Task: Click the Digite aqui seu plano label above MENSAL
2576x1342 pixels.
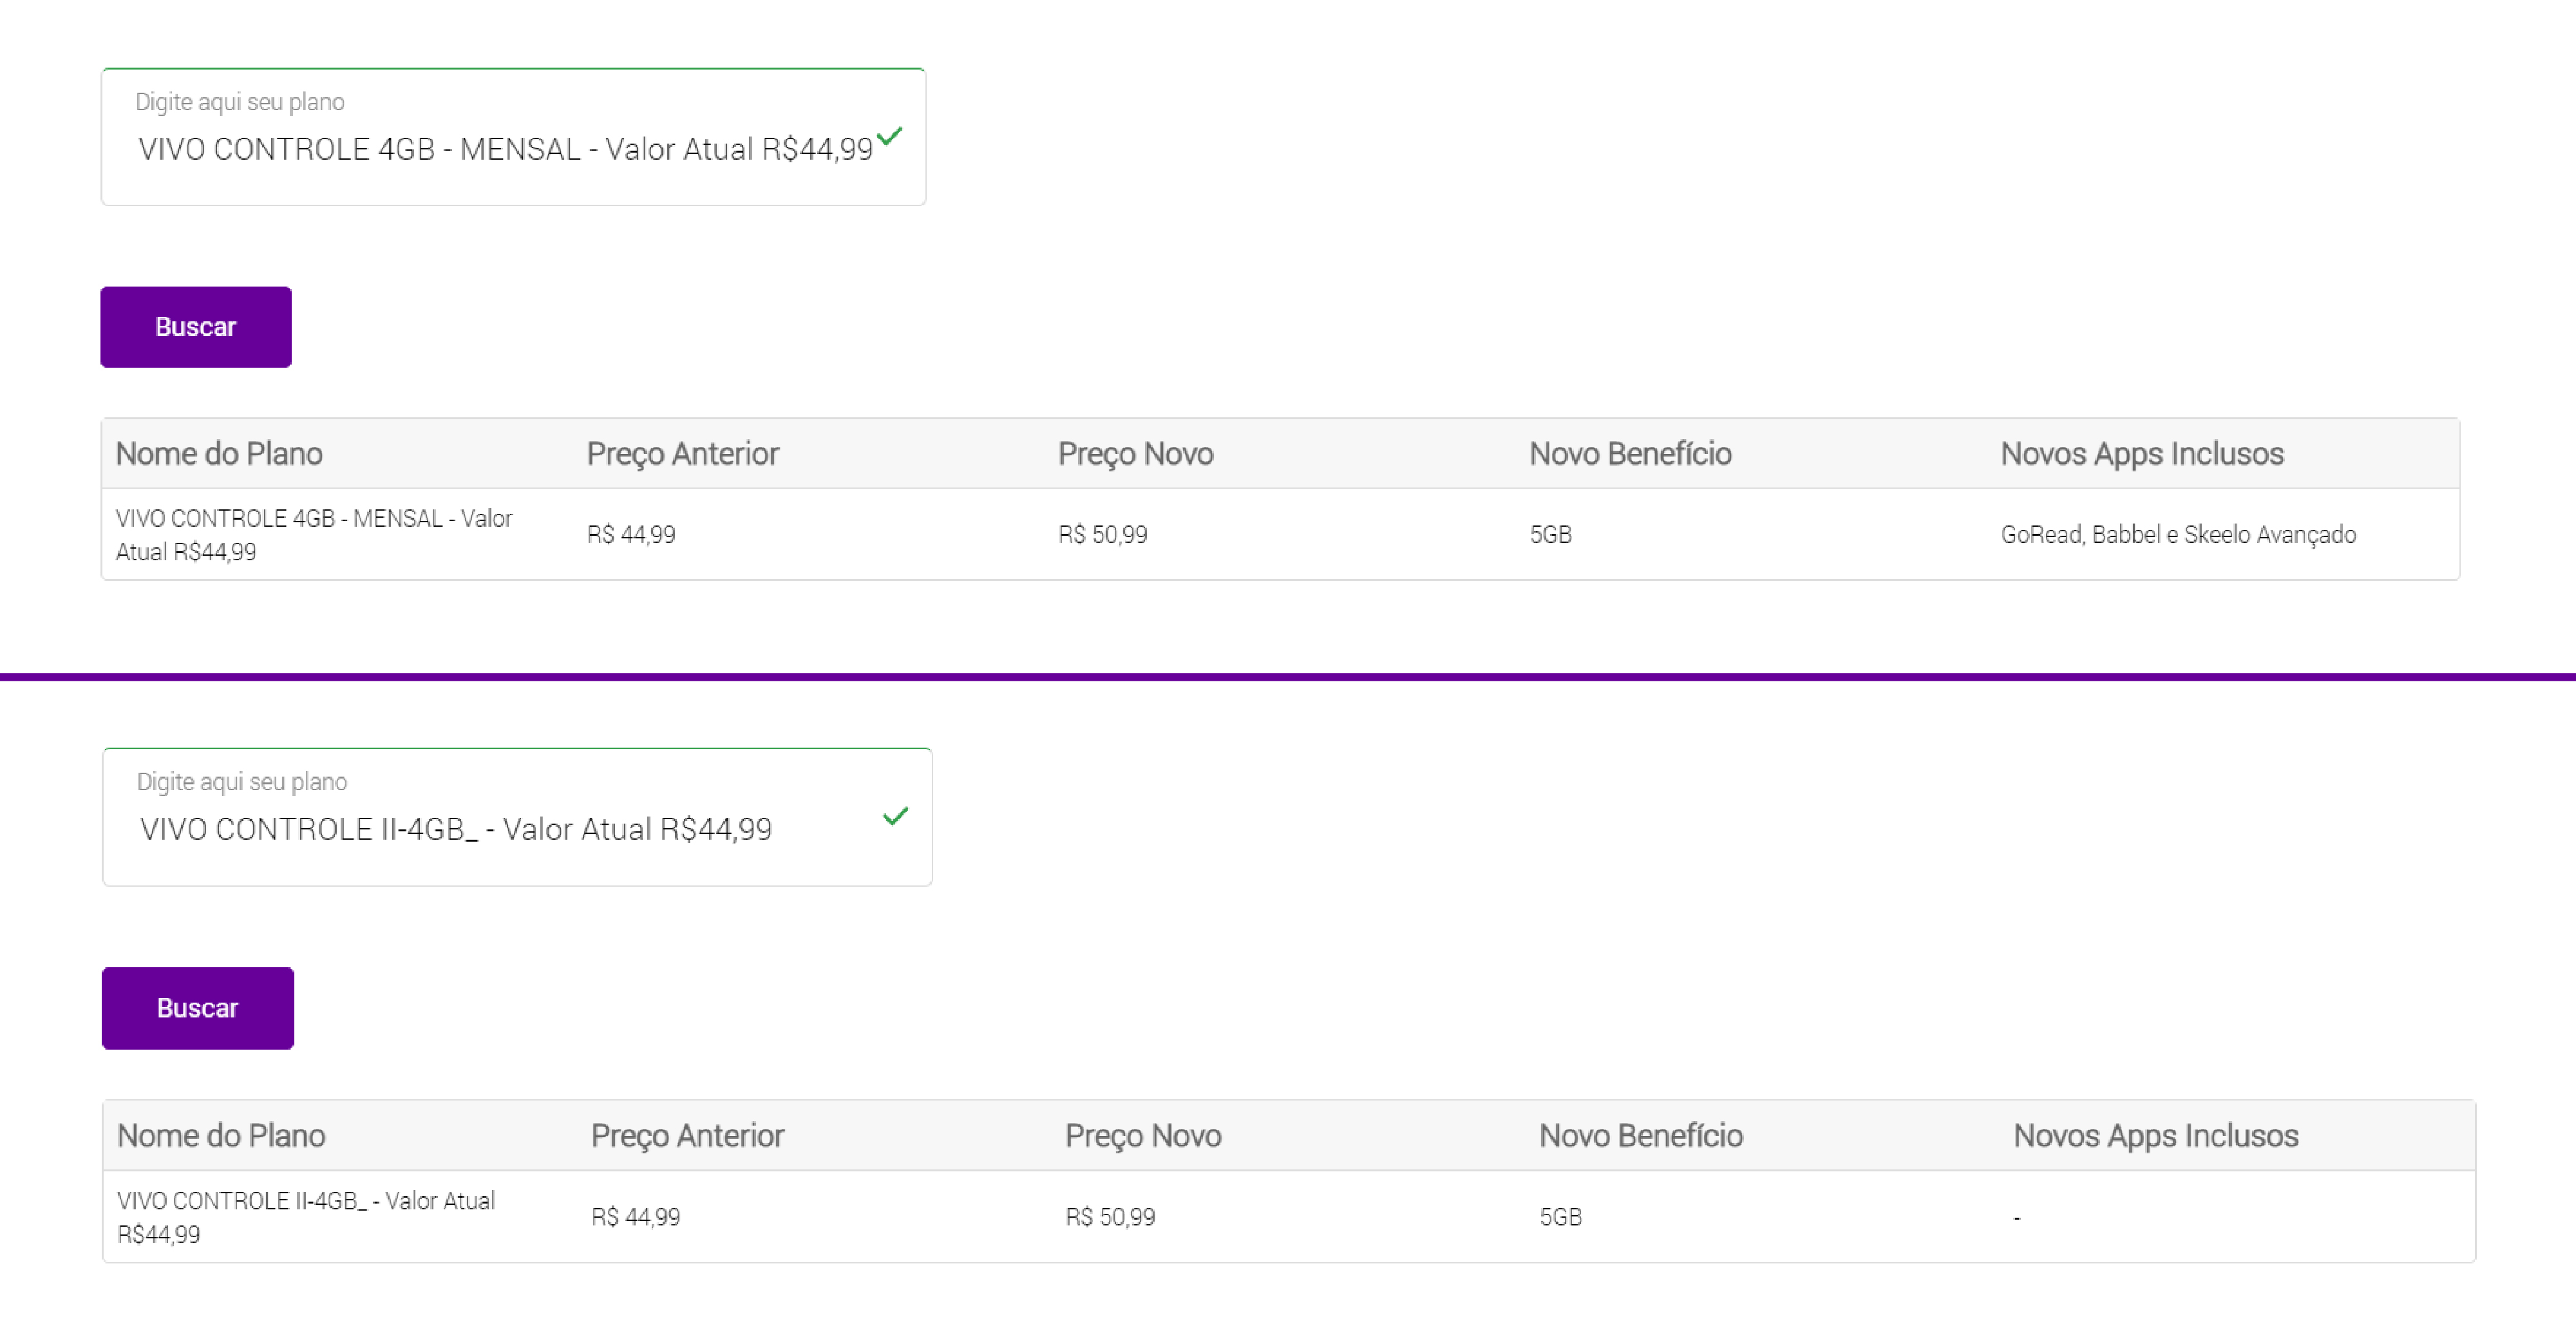Action: (x=240, y=102)
